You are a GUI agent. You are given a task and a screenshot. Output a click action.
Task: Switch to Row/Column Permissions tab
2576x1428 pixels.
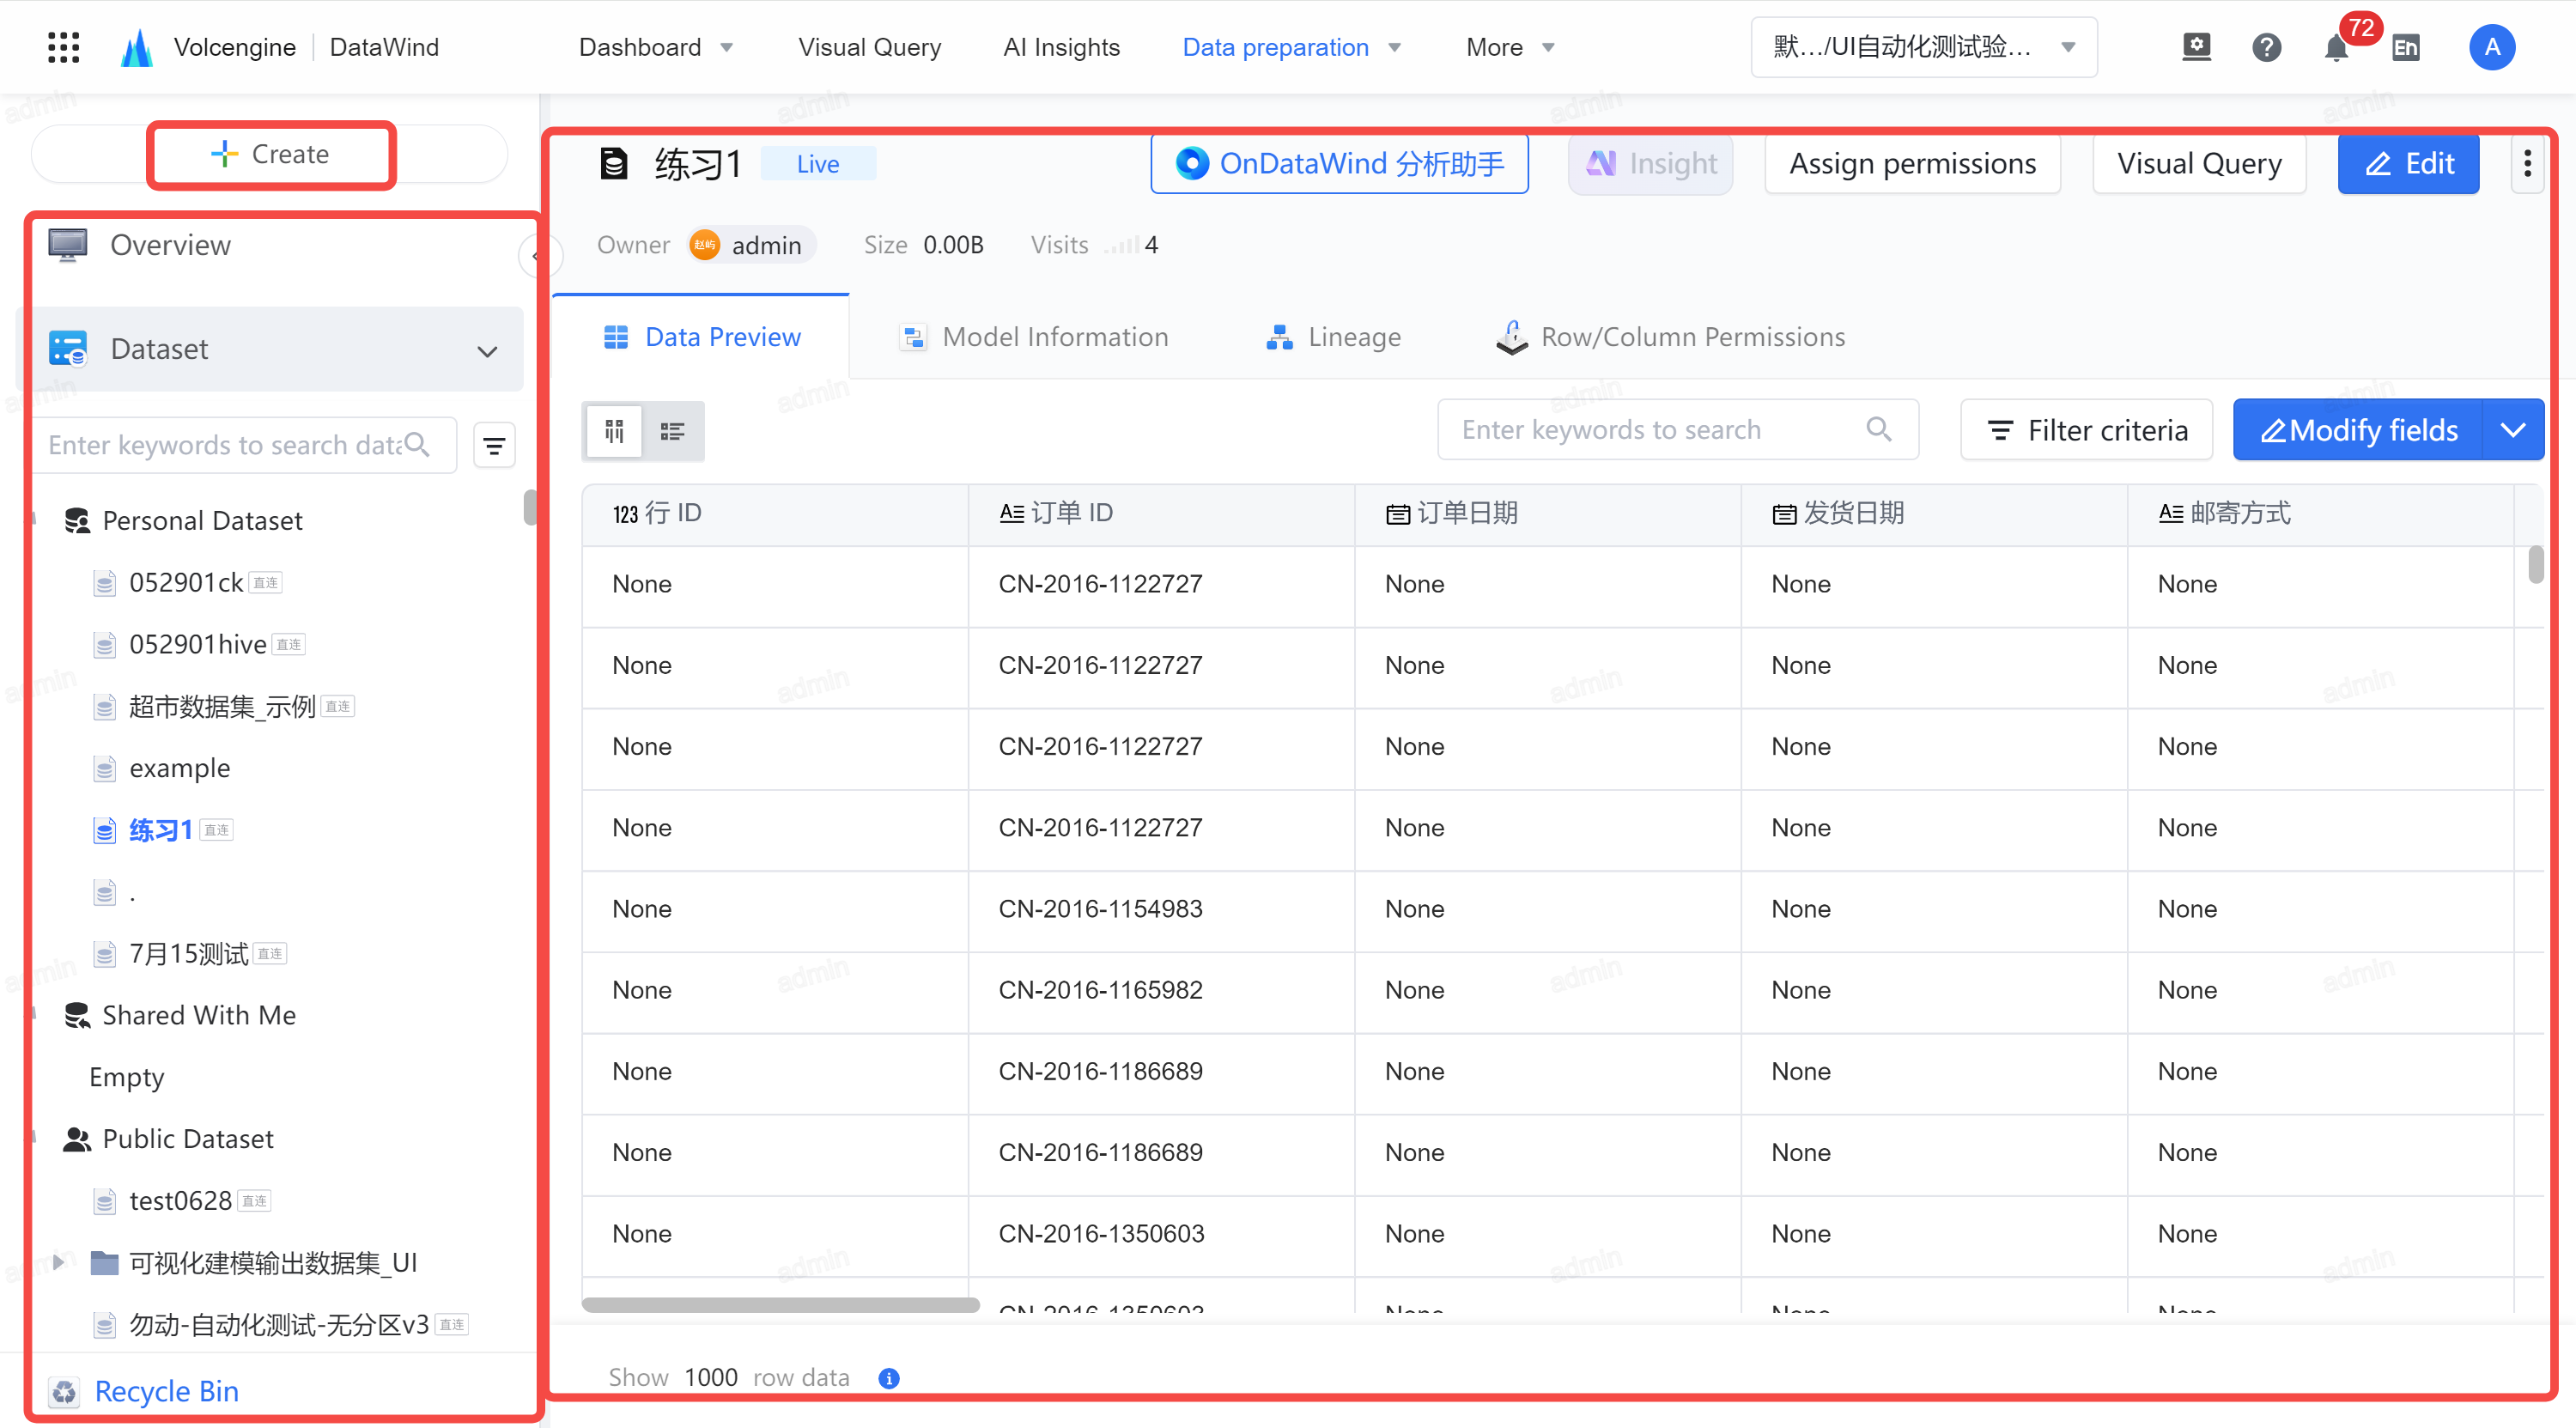pyautogui.click(x=1670, y=337)
